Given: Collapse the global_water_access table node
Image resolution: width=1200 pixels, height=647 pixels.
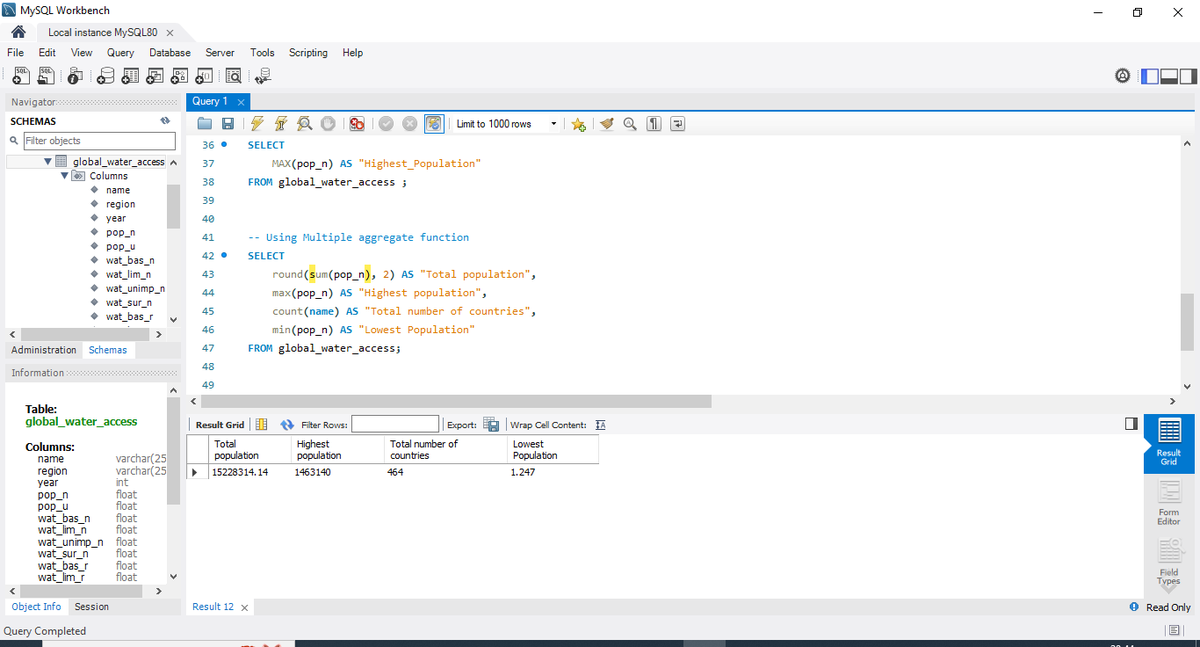Looking at the screenshot, I should click(x=47, y=162).
